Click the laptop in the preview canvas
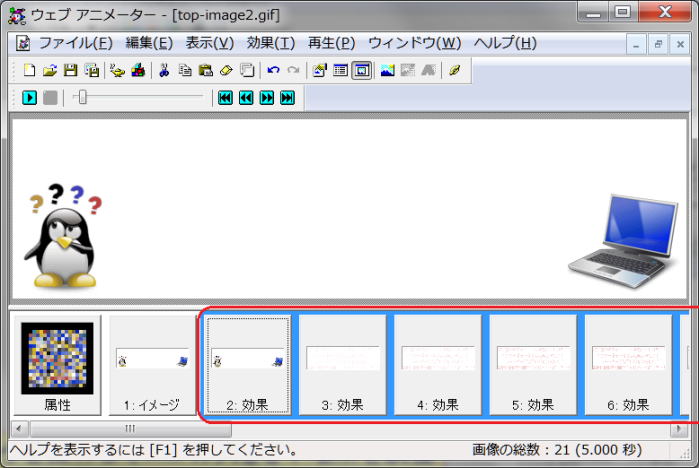 coord(623,240)
